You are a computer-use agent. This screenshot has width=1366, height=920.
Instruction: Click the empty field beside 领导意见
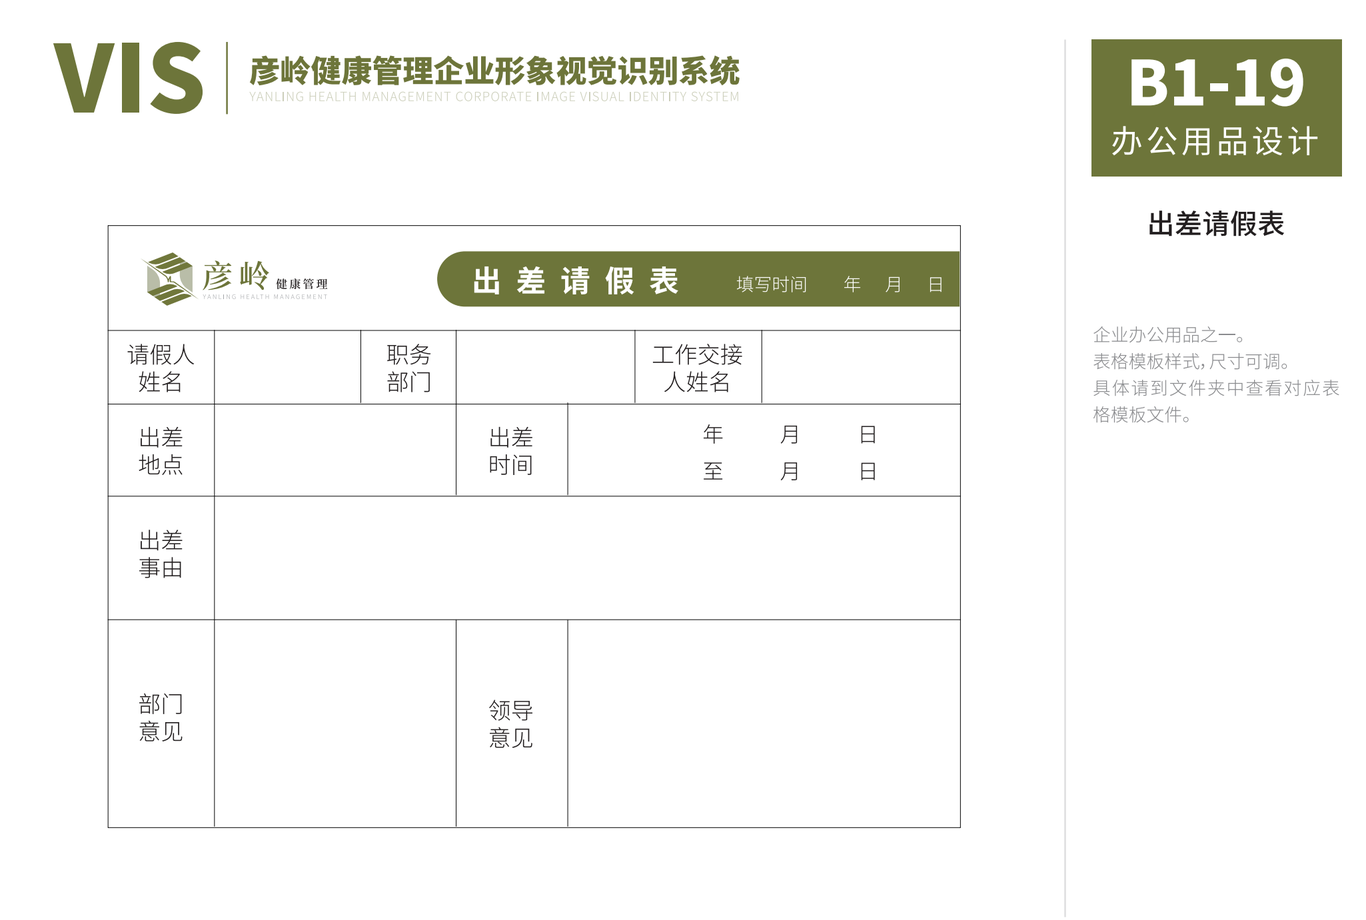[764, 723]
